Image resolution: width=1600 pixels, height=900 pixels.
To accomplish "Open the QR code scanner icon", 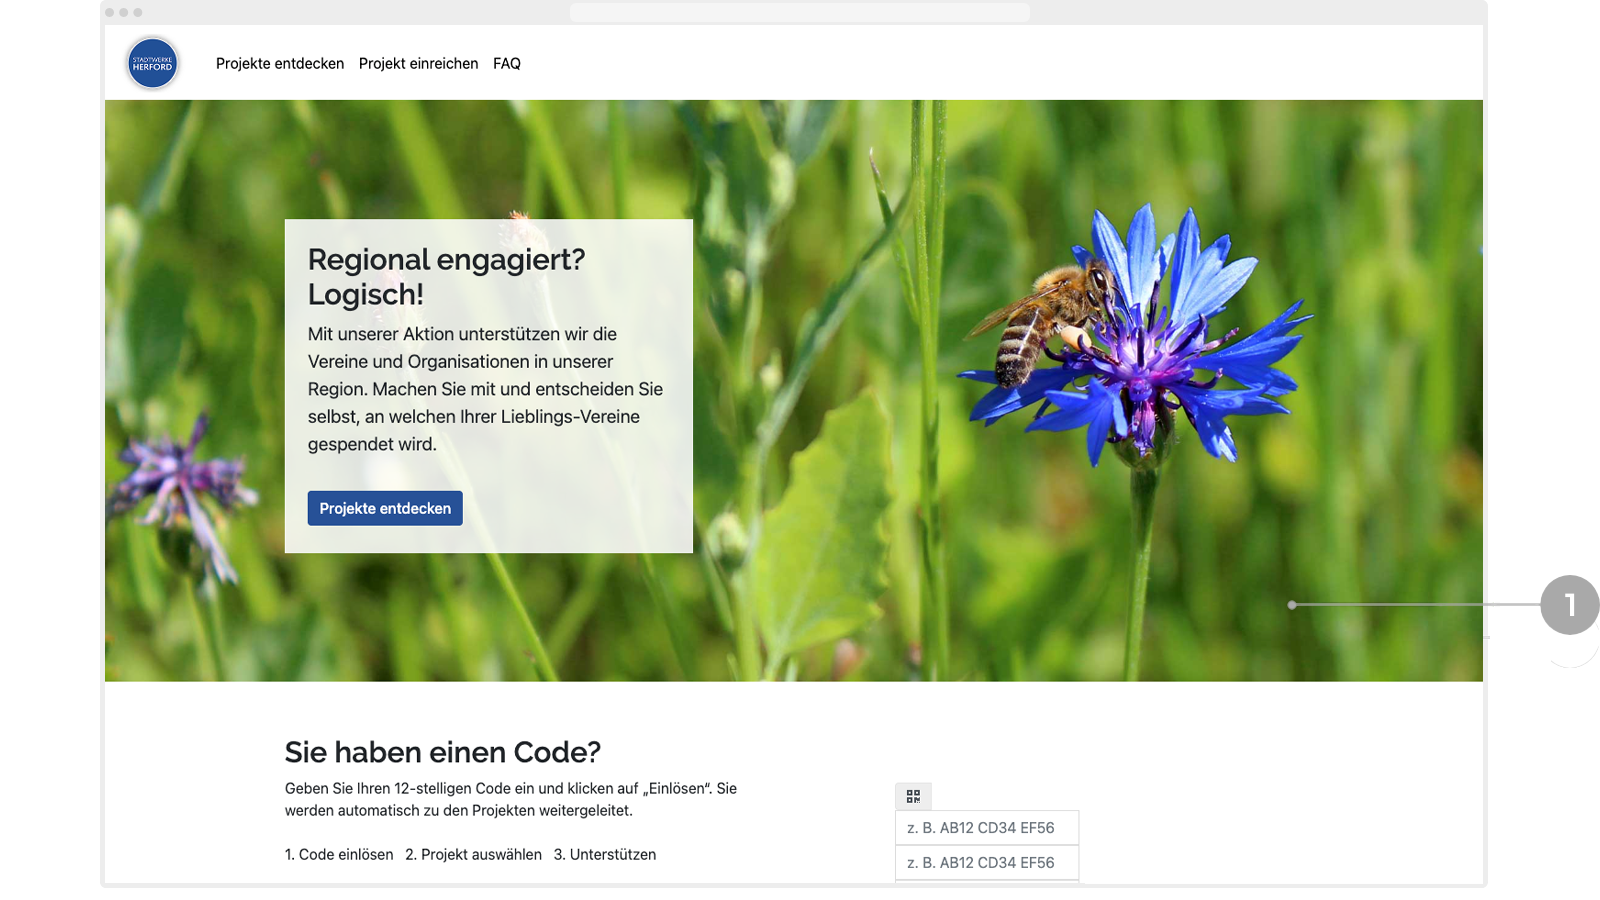I will 913,796.
